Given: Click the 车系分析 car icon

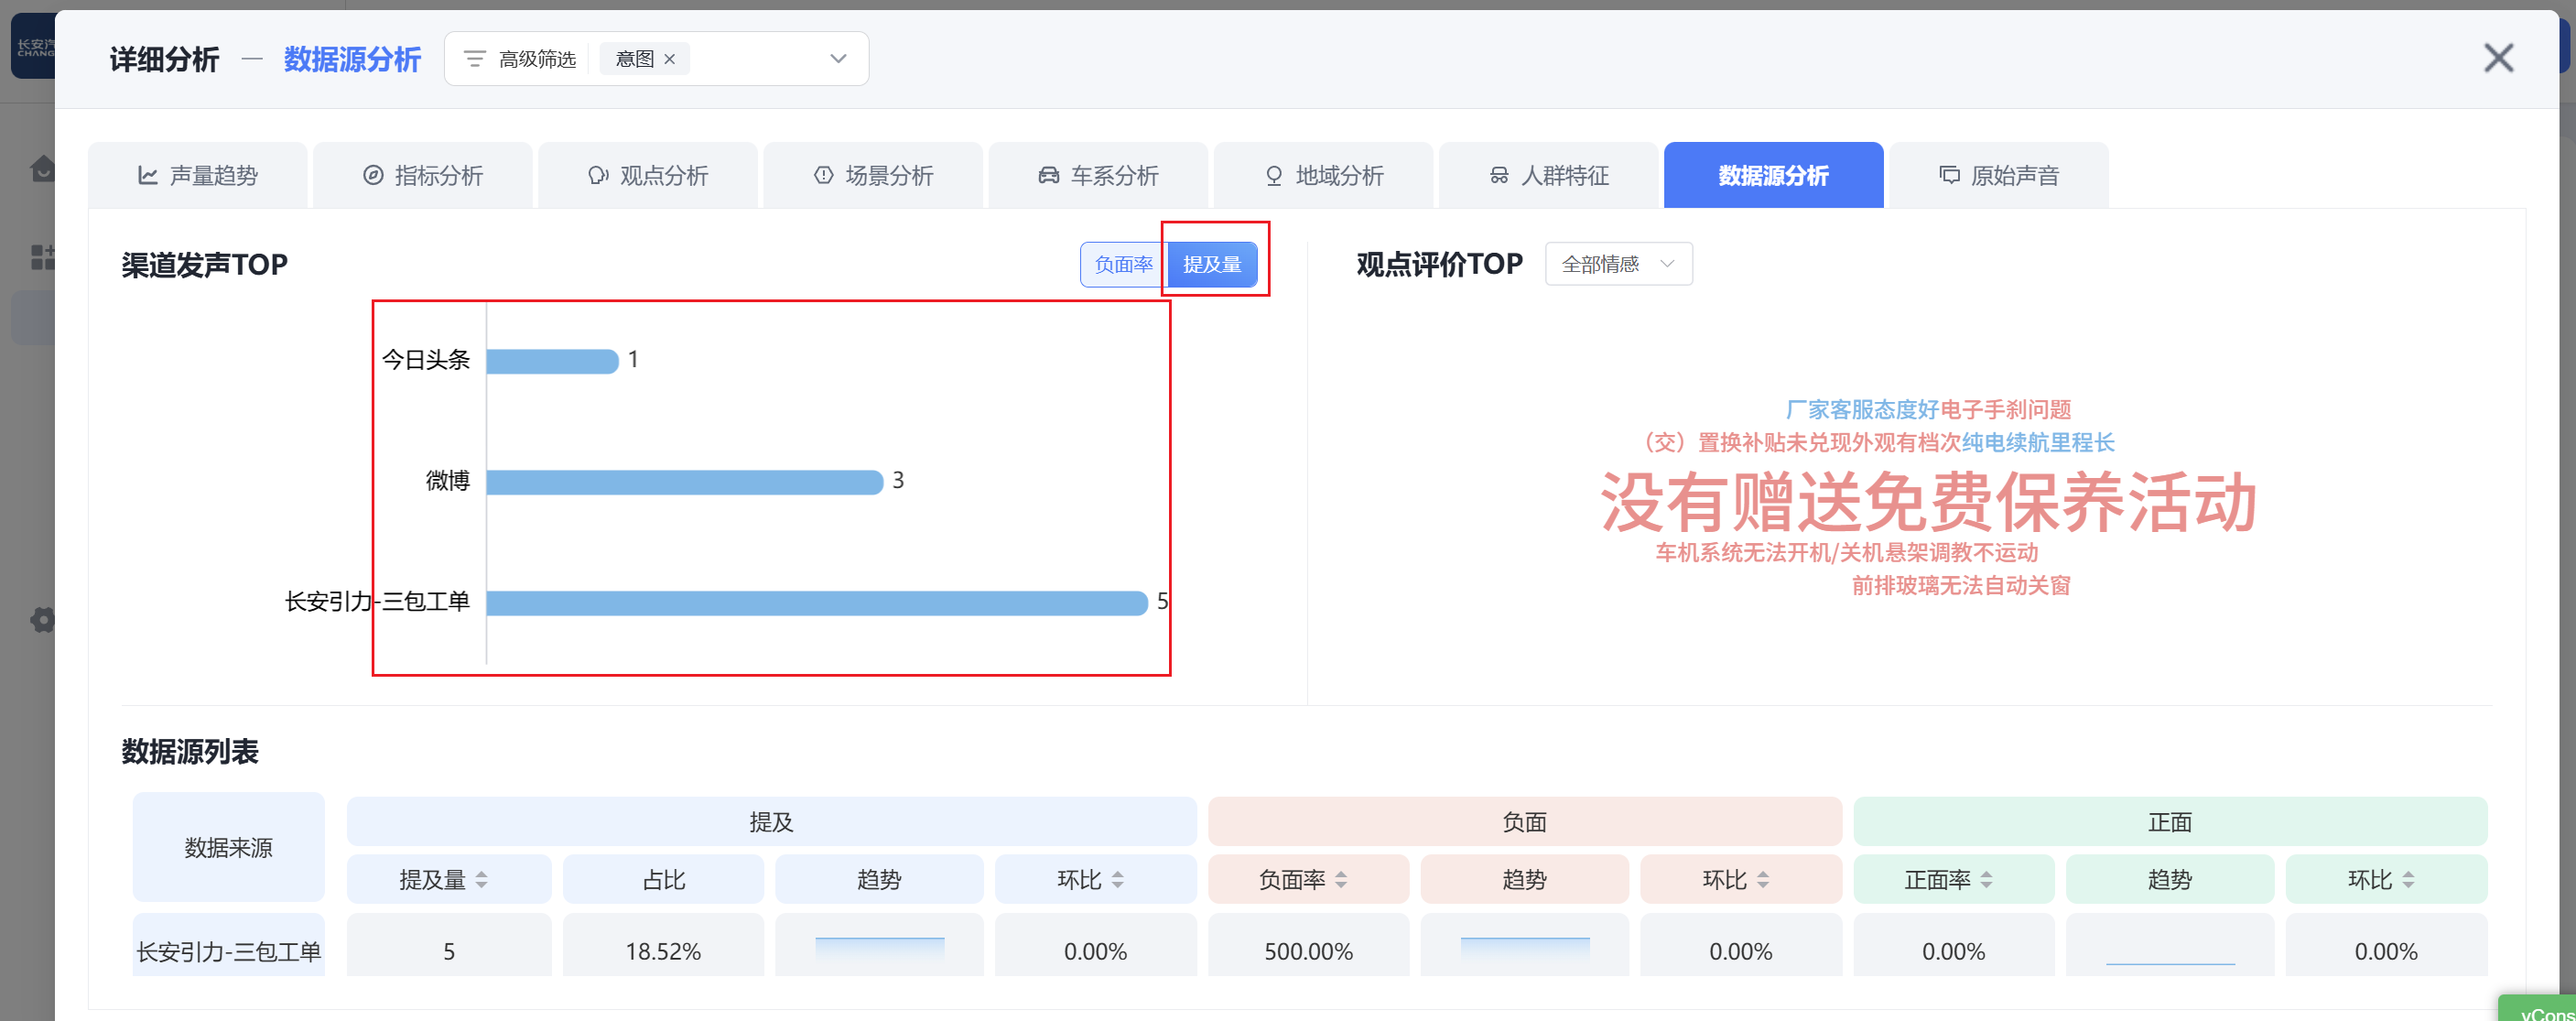Looking at the screenshot, I should tap(1048, 176).
